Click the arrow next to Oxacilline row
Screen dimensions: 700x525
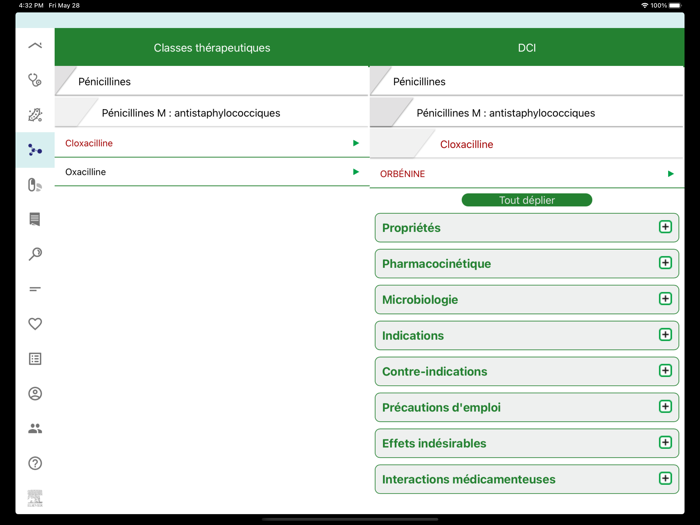click(x=356, y=172)
